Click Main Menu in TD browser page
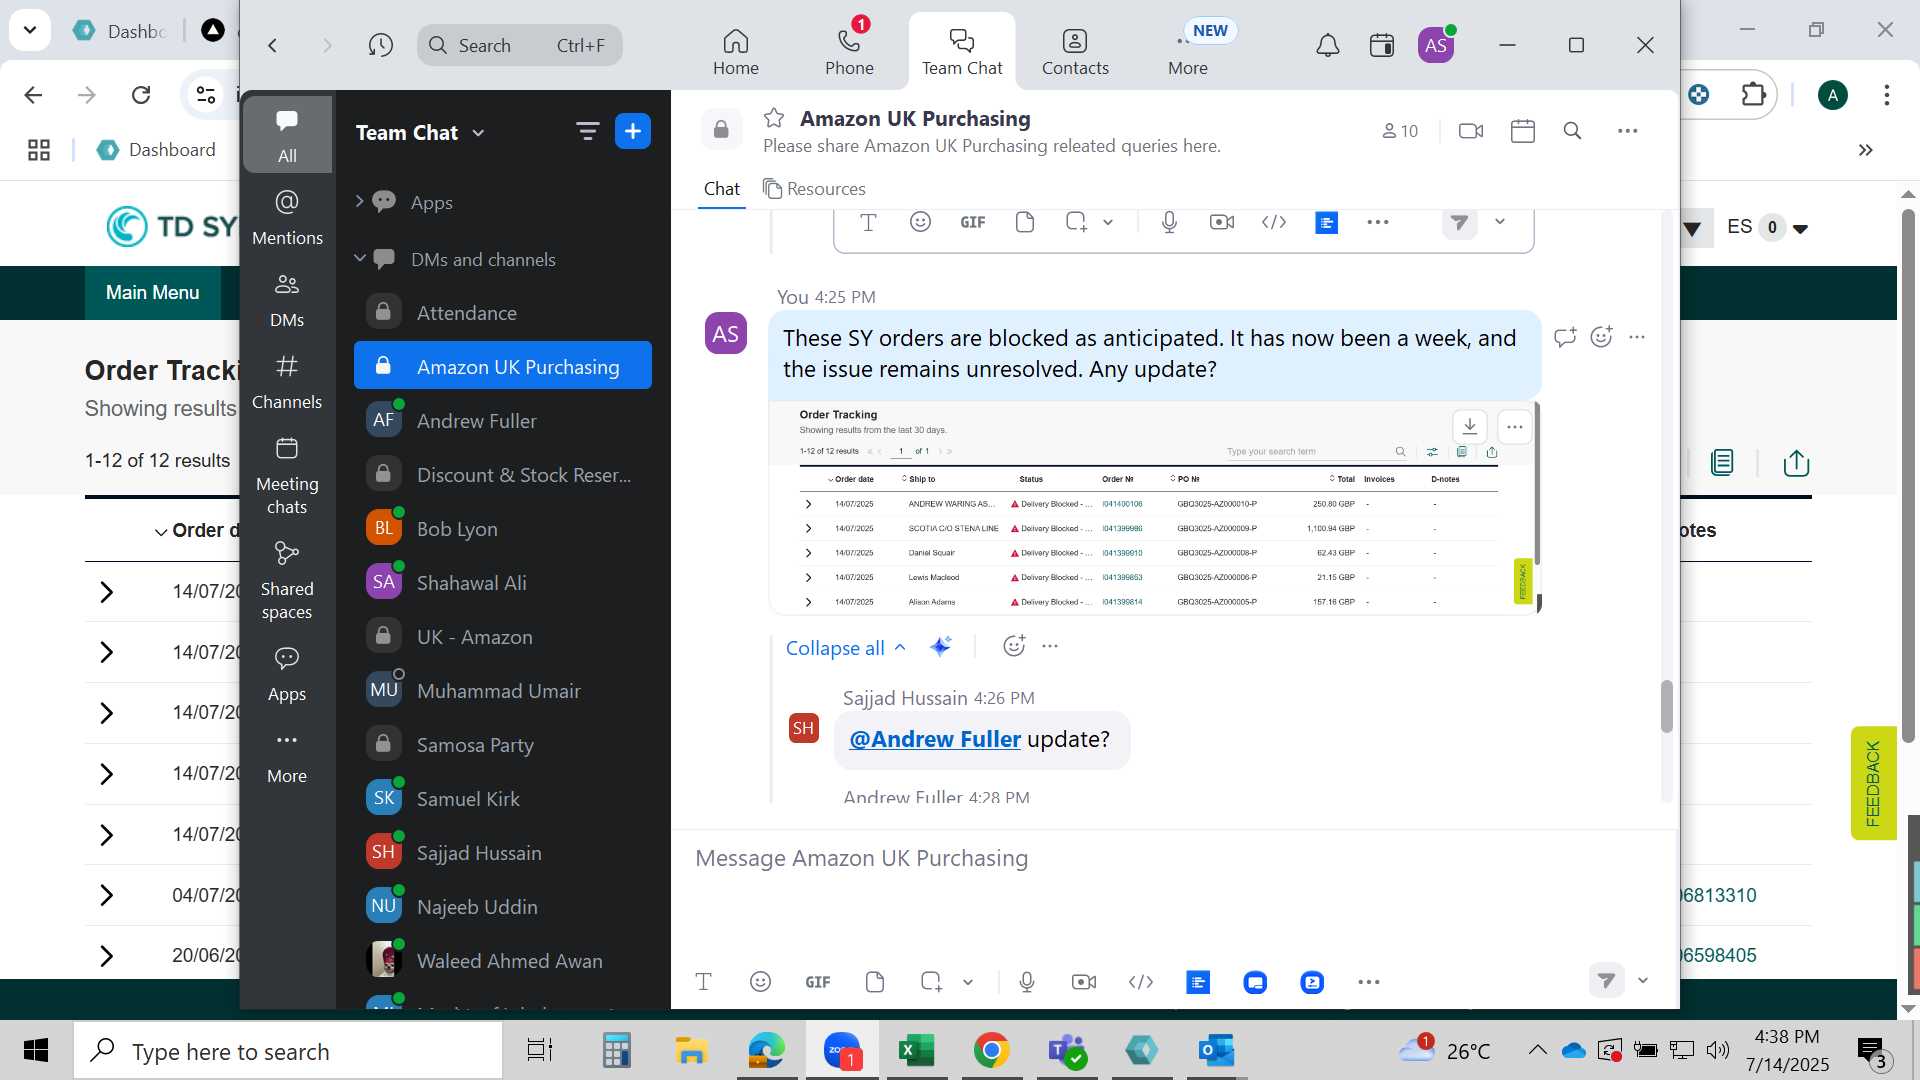1920x1080 pixels. [153, 292]
